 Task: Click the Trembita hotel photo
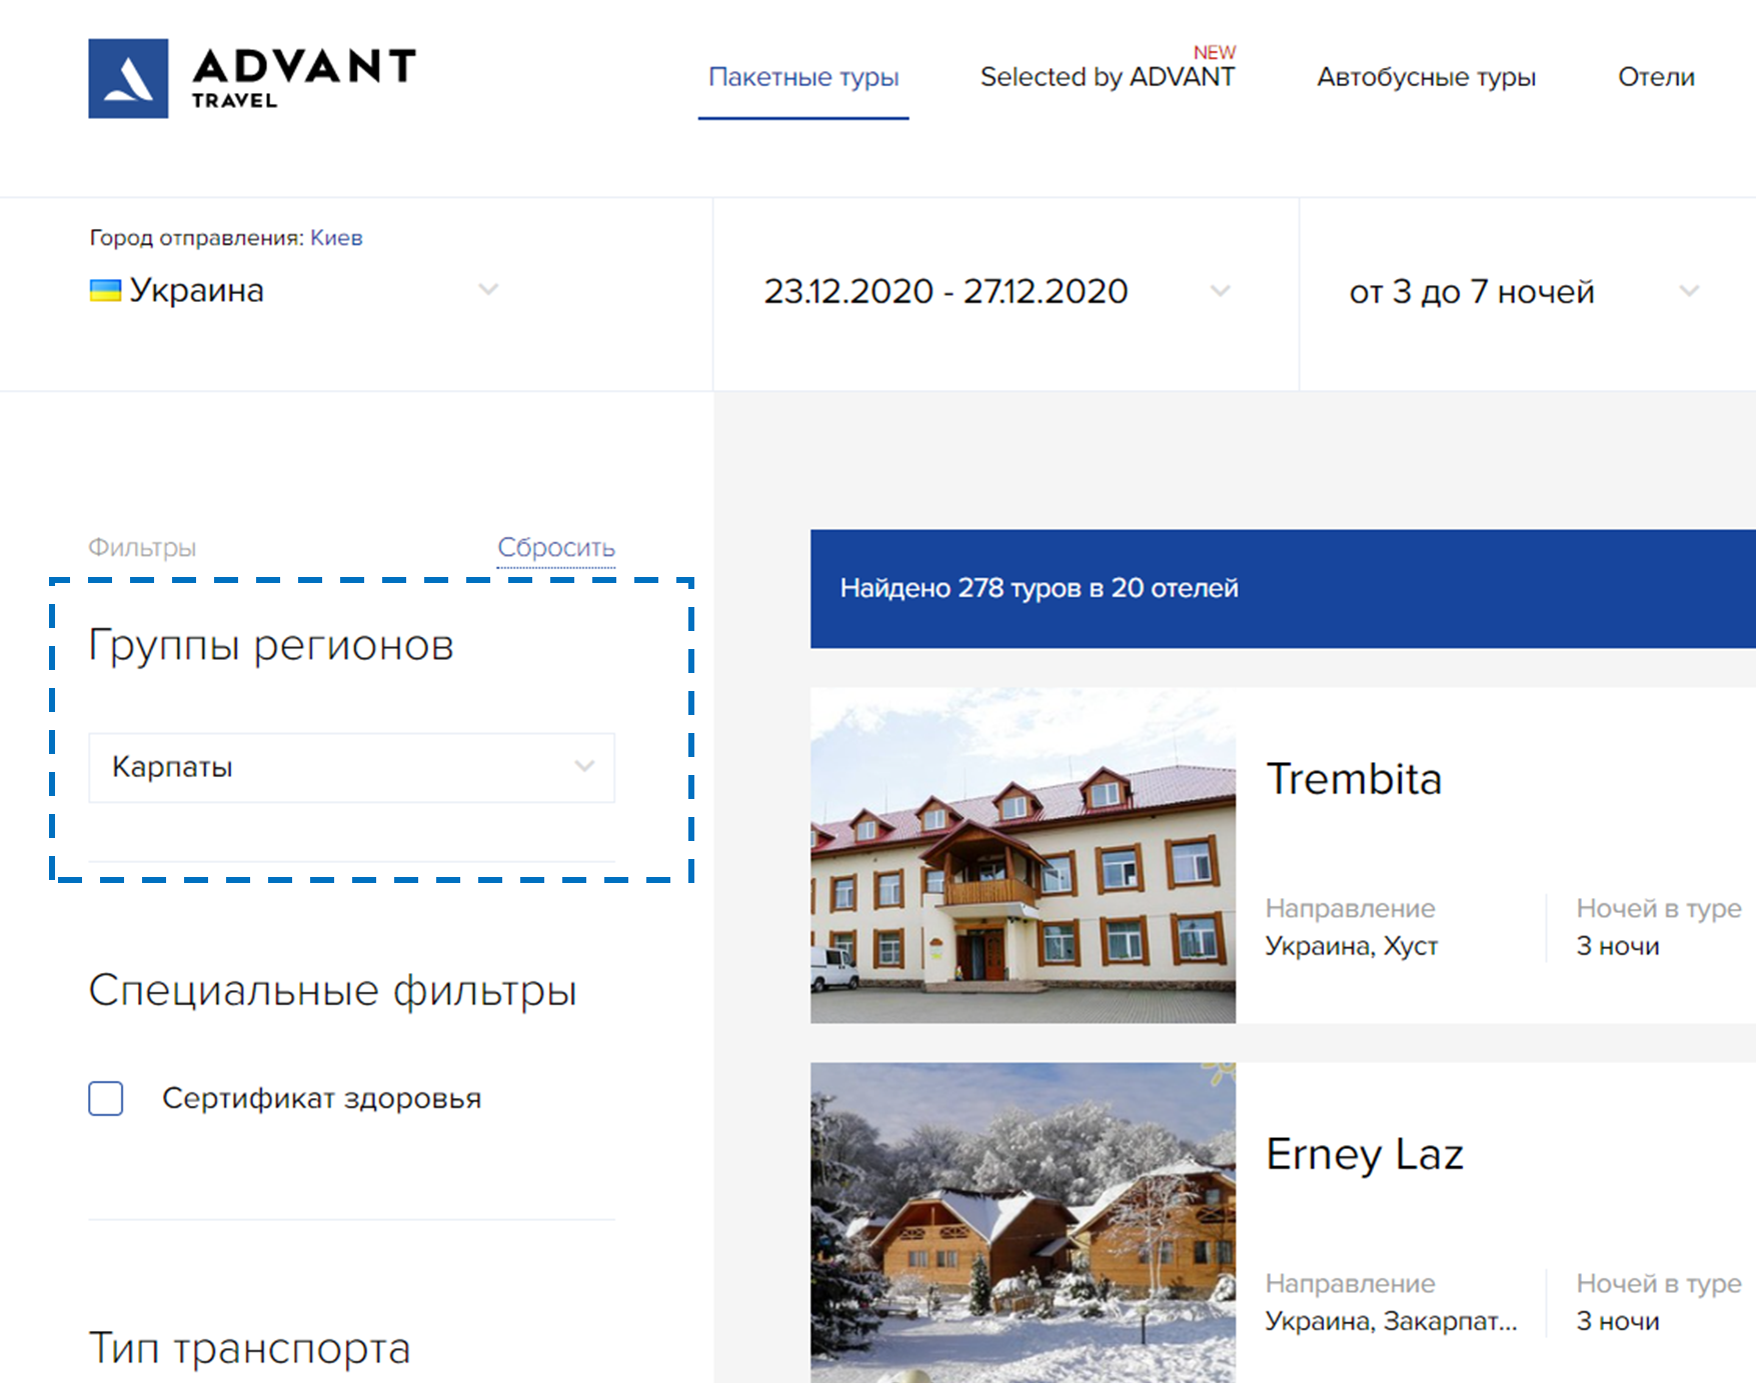[1022, 855]
